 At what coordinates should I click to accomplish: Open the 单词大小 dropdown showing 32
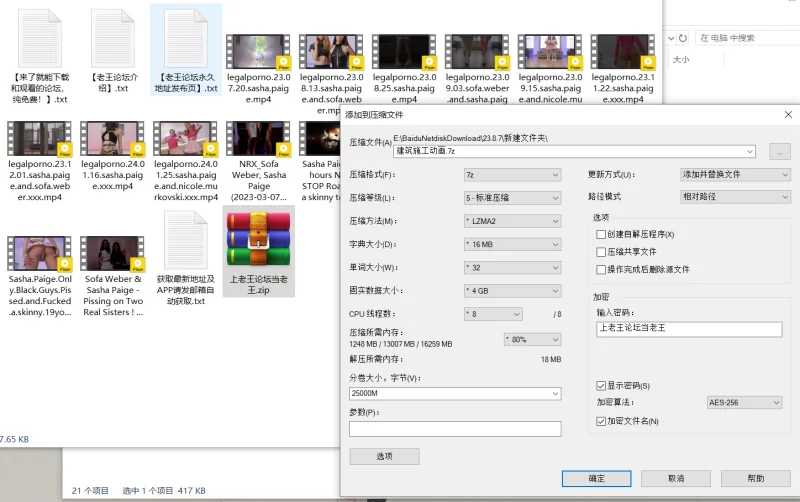[512, 268]
